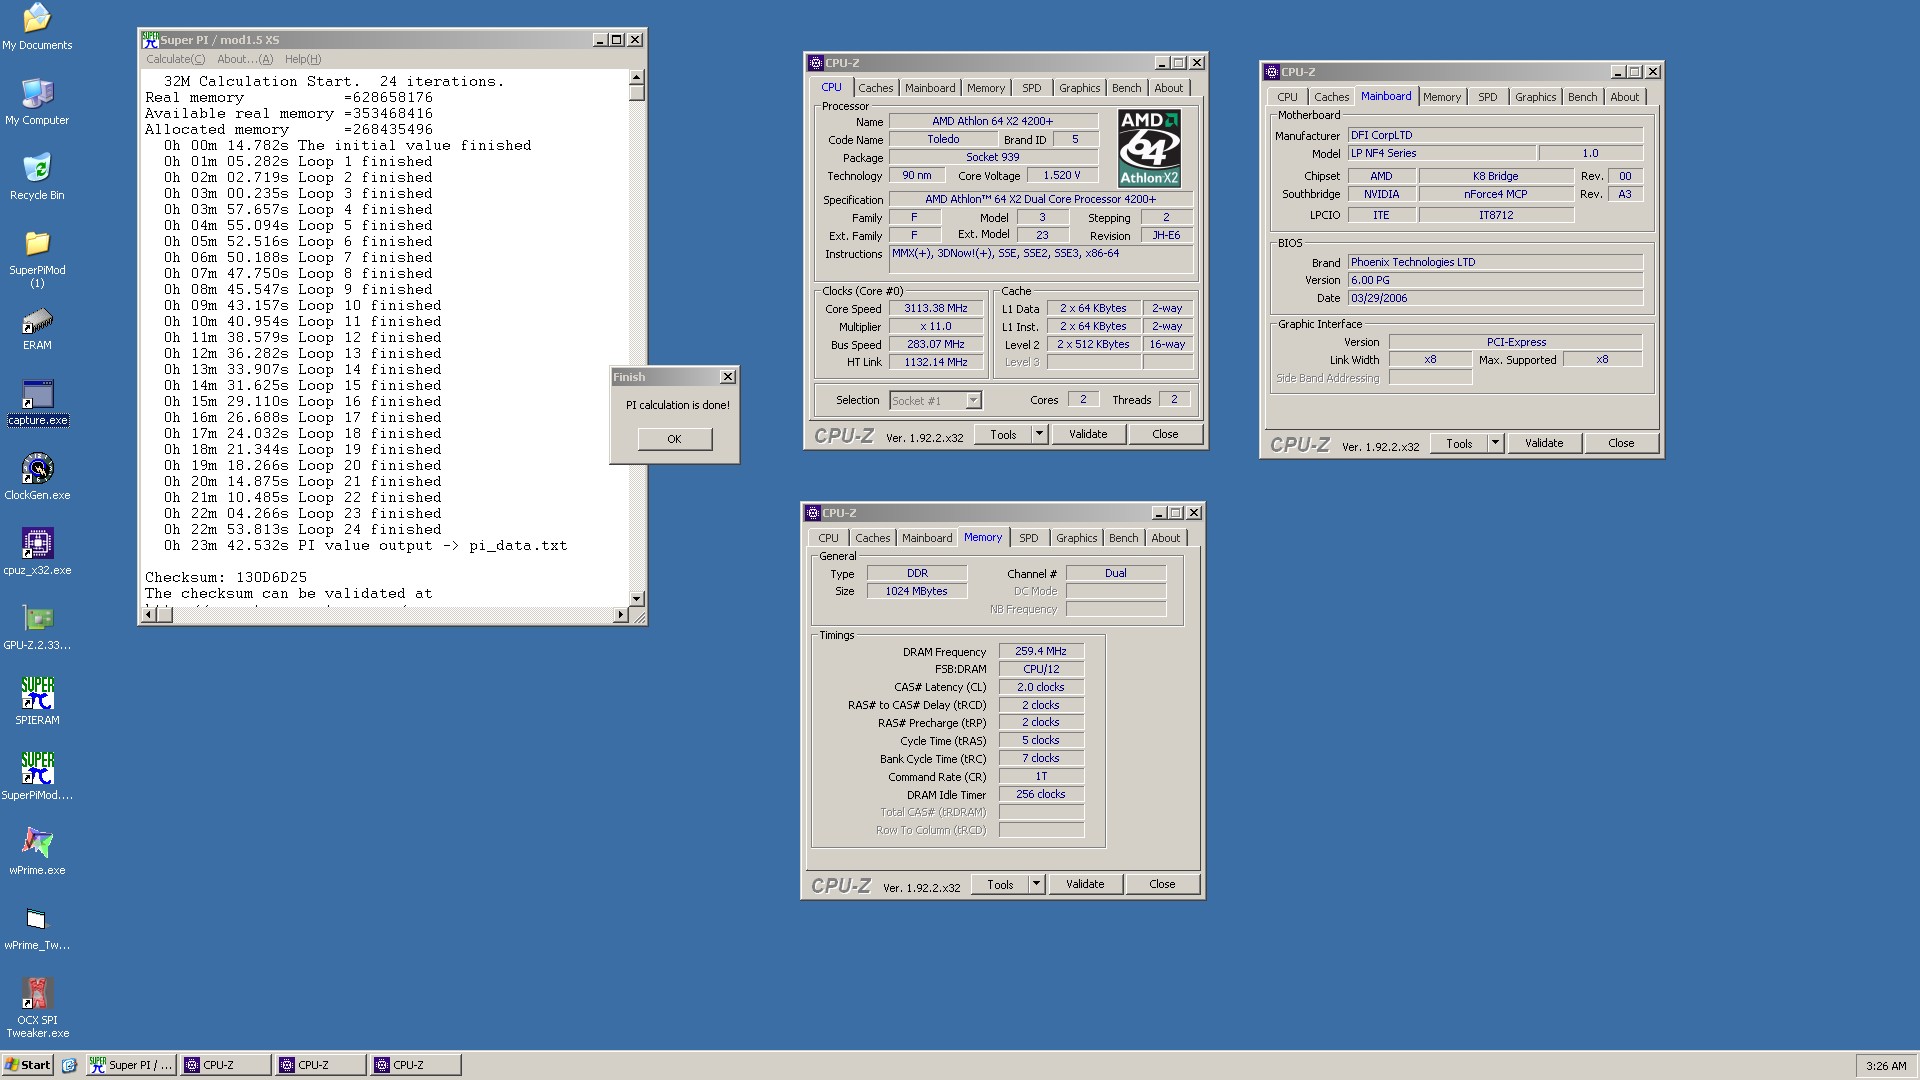Screen dimensions: 1920x1080
Task: Open Bench tab in CPU-Z CPU window
Action: point(1127,88)
